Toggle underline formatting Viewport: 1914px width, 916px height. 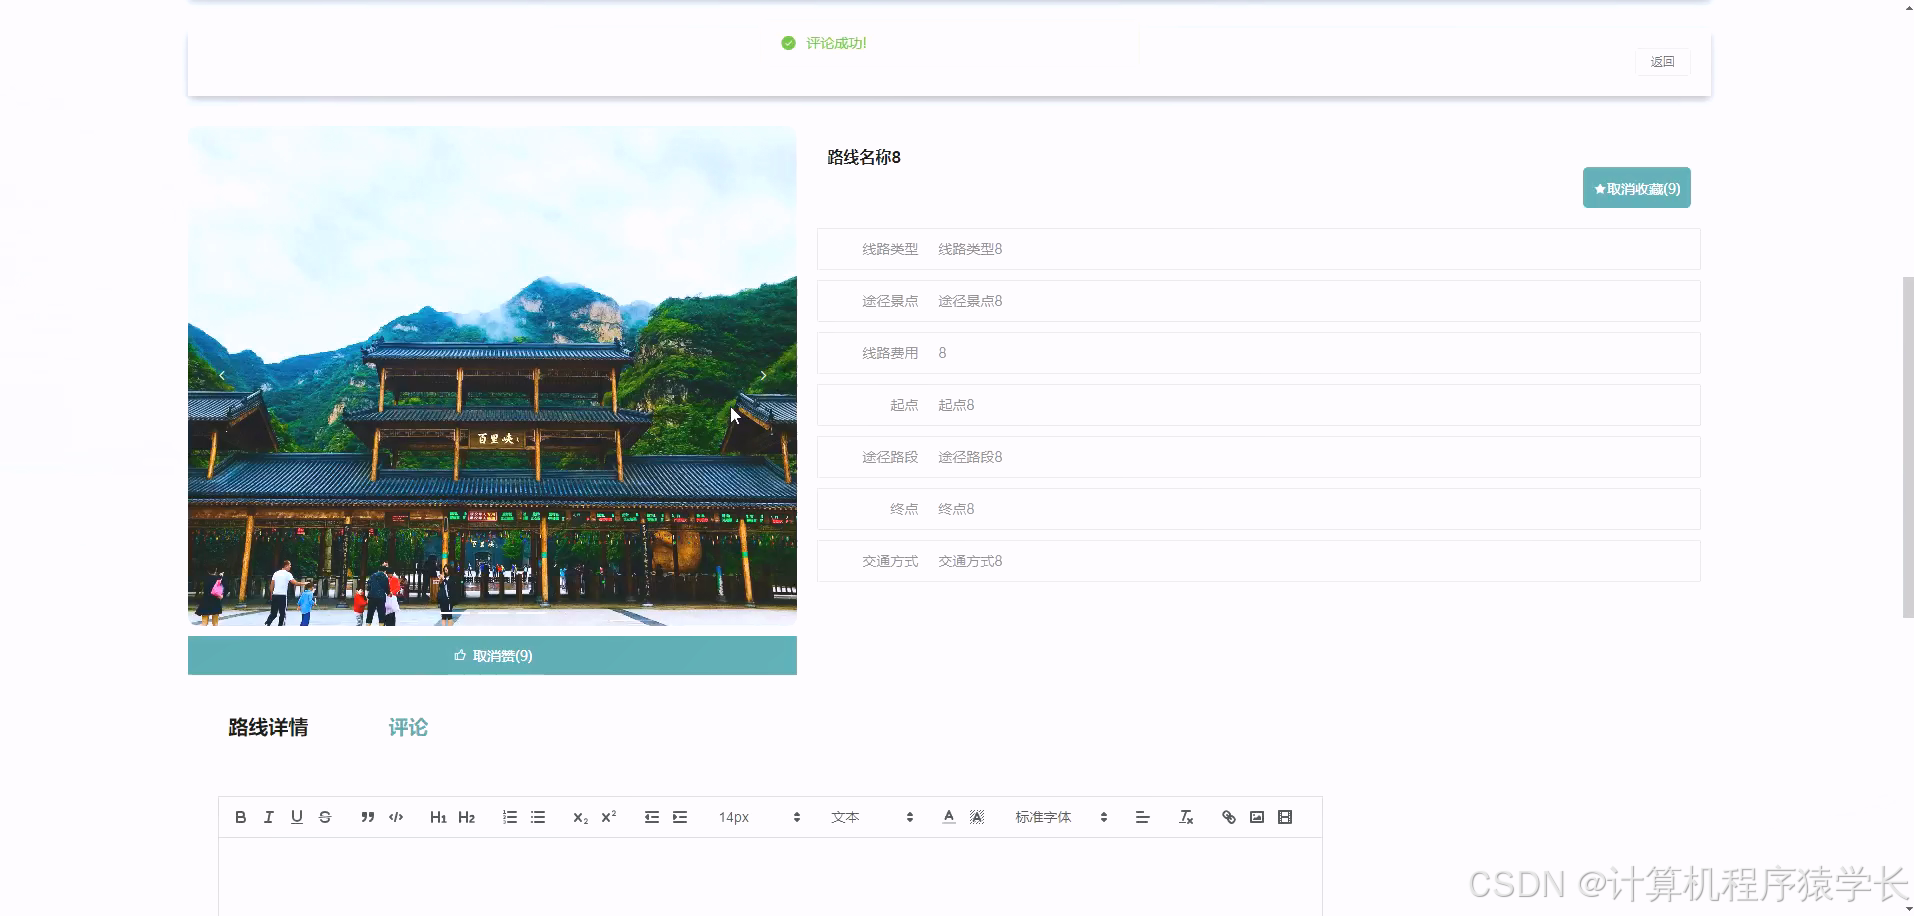(x=296, y=817)
